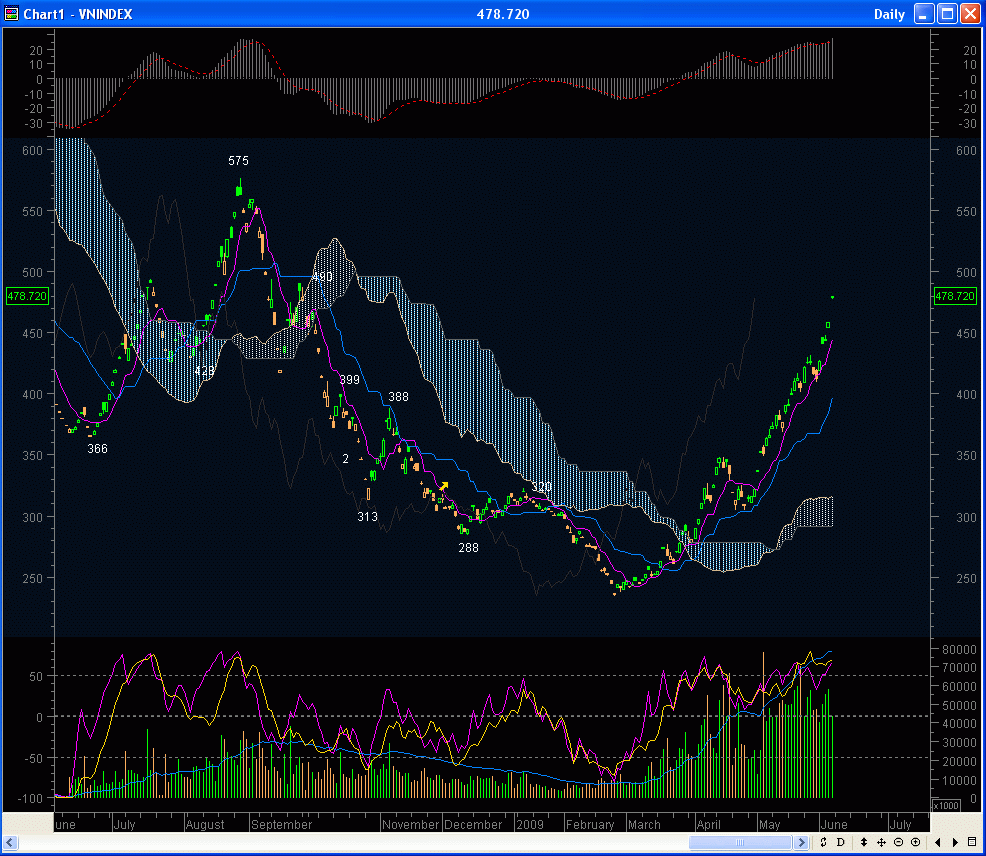Click scrollbar left arrow button
Viewport: 986px width, 856px height.
click(x=10, y=843)
